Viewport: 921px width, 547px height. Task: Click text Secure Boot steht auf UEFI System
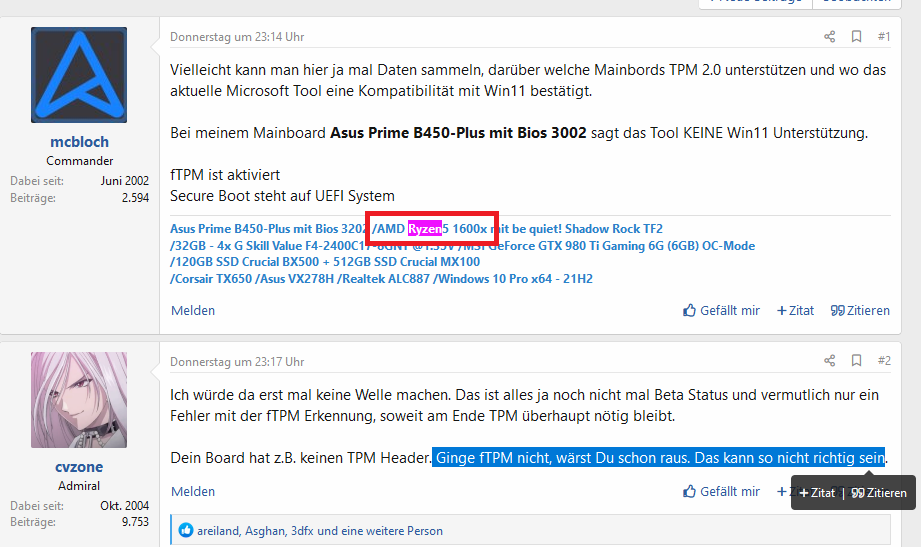pos(283,196)
